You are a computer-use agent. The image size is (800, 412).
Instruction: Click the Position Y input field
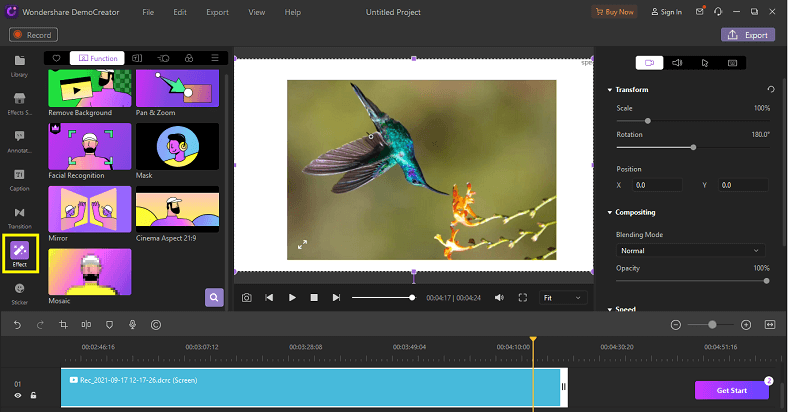click(743, 185)
